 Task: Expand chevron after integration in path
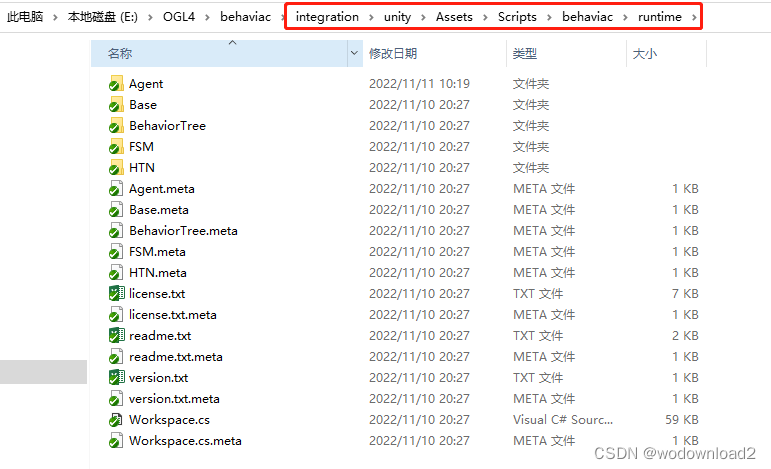click(371, 17)
